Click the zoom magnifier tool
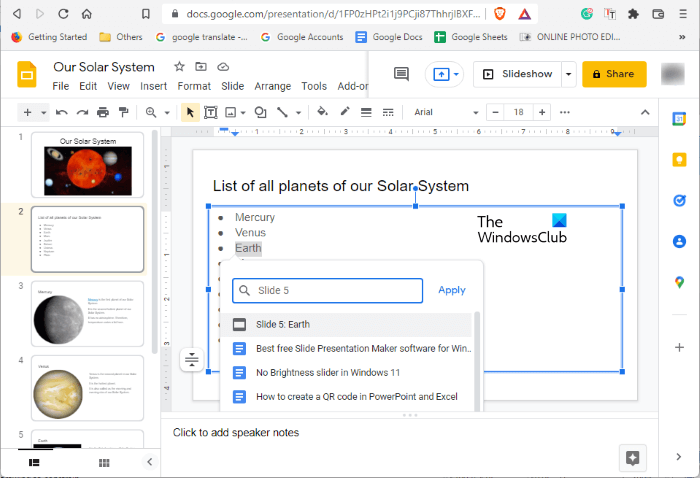The height and width of the screenshot is (478, 700). tap(151, 112)
